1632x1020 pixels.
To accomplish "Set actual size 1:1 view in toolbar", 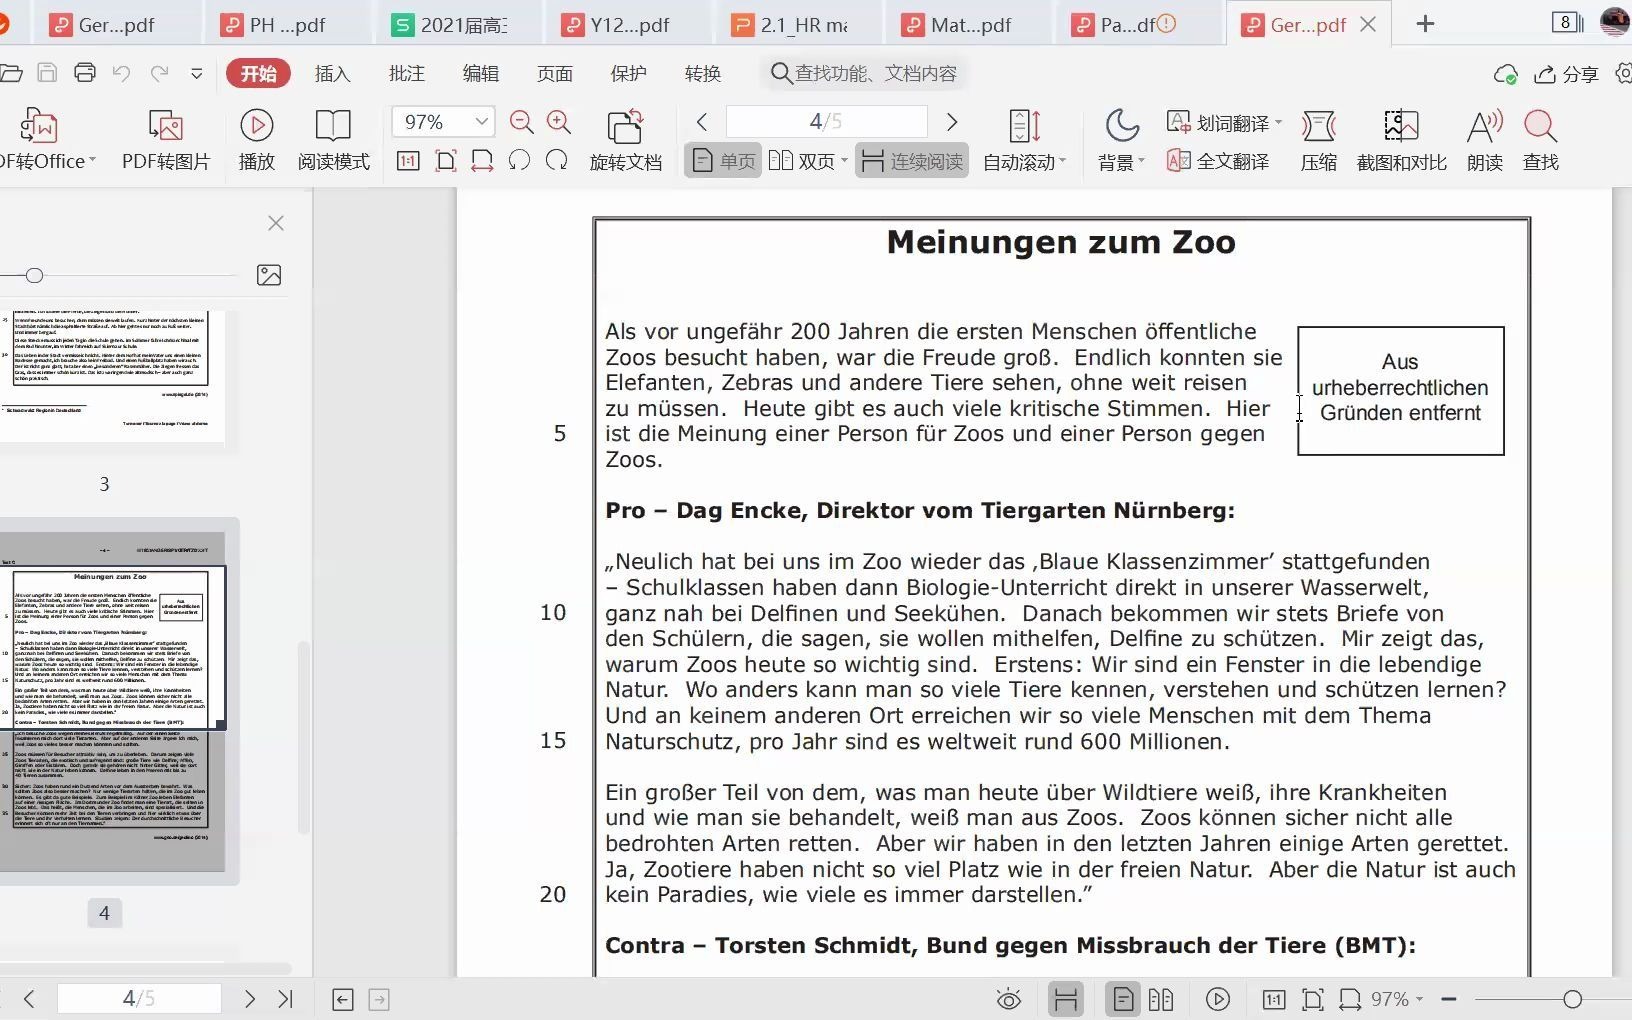I will coord(408,160).
